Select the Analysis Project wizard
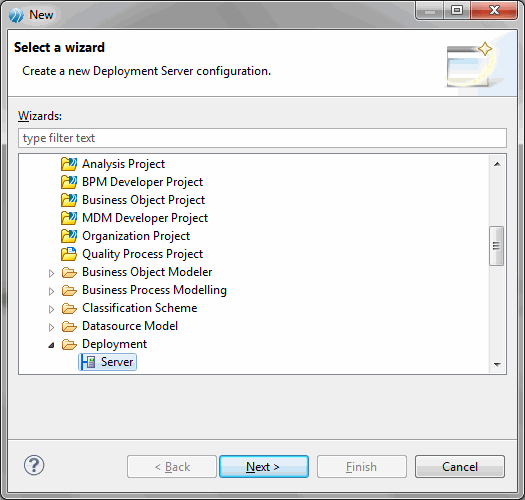Viewport: 525px width, 500px height. click(124, 164)
